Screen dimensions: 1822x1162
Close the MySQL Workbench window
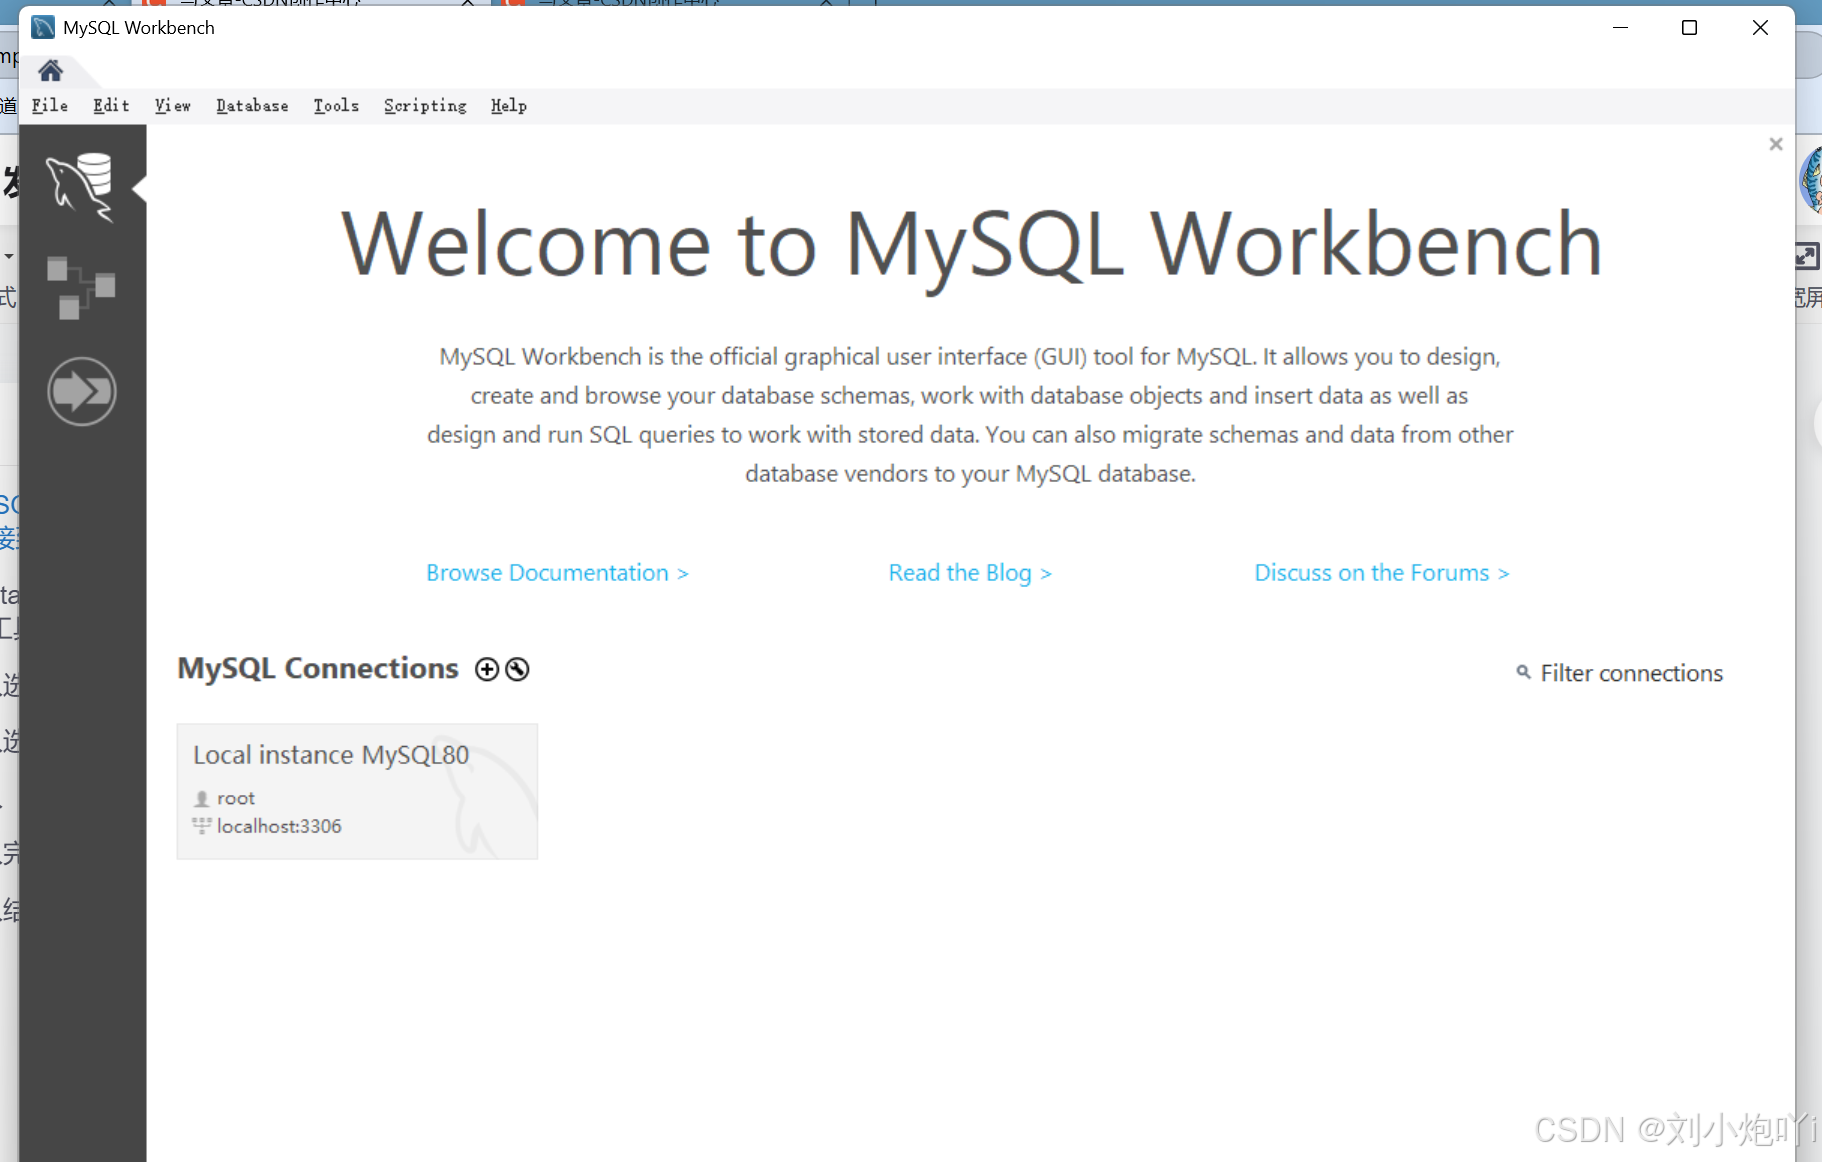[x=1760, y=28]
